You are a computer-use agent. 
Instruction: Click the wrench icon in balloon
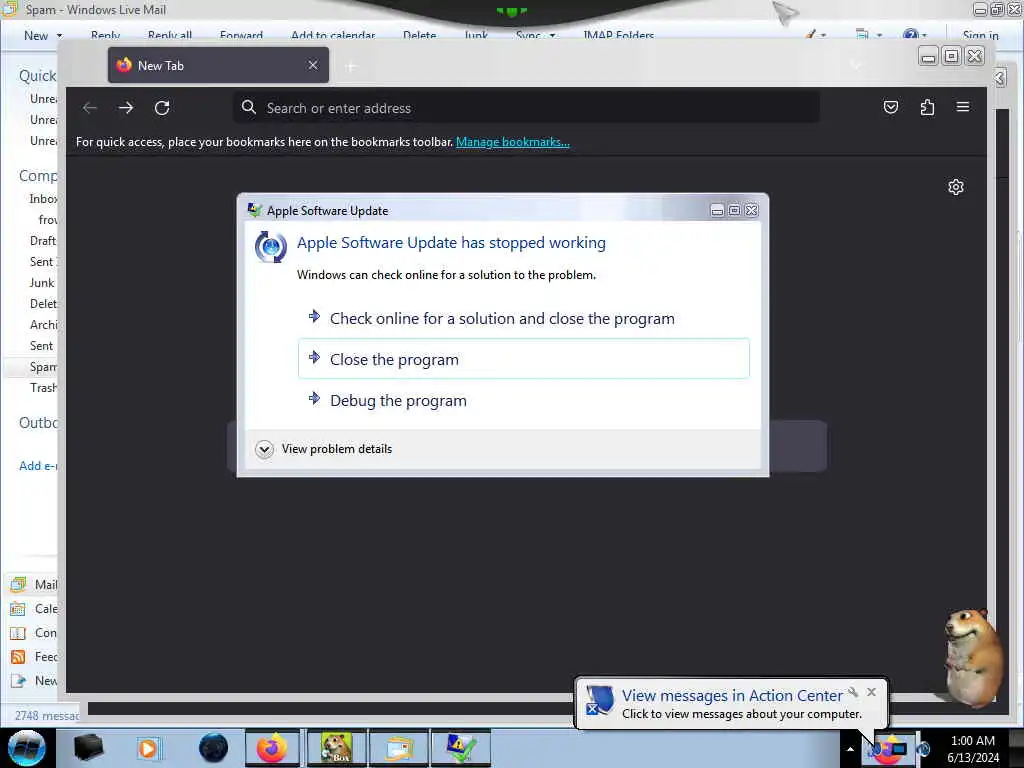(853, 692)
